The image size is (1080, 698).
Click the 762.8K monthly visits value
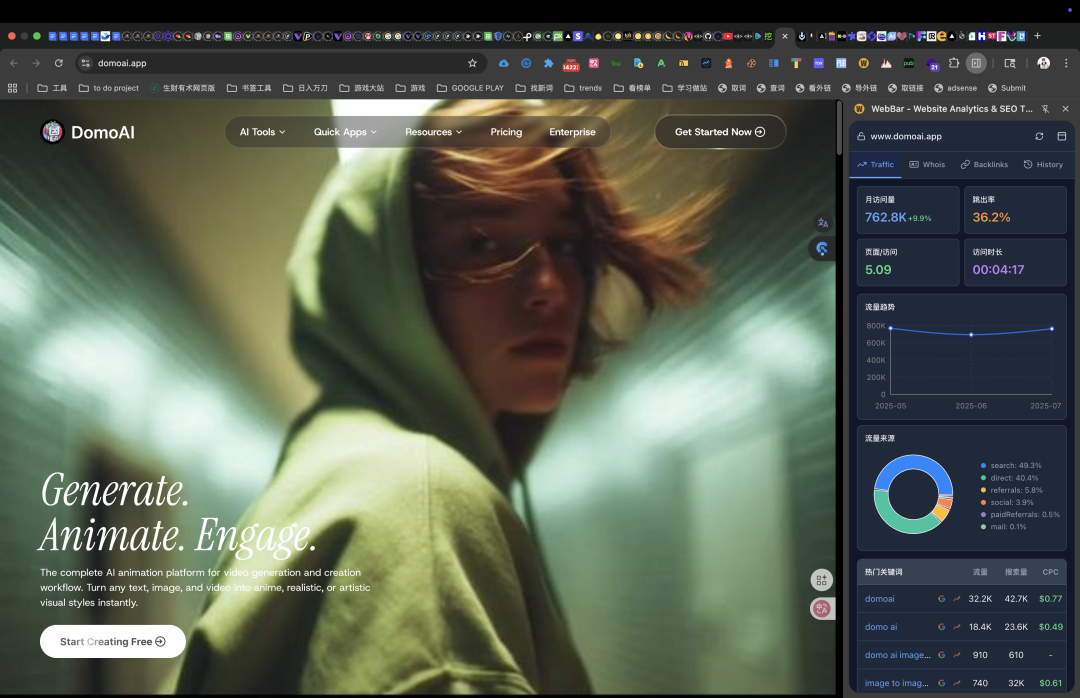click(885, 217)
